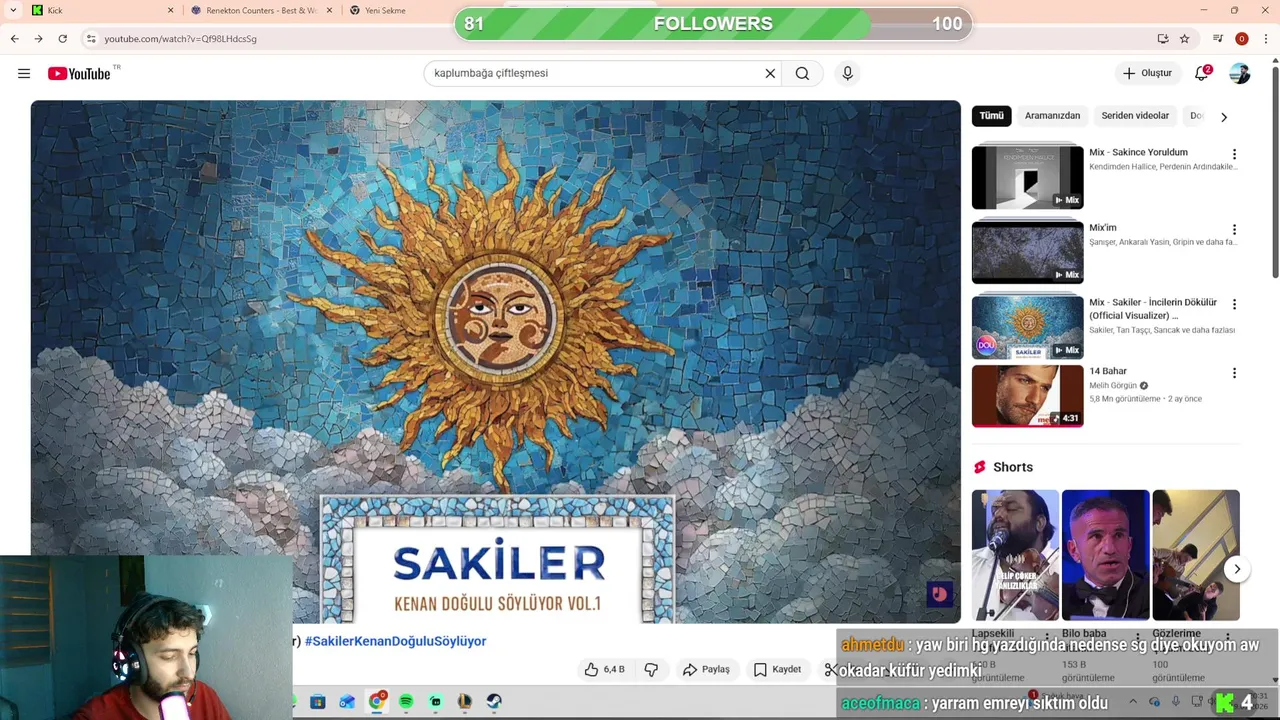Open the Short with the bearded singer
Viewport: 1280px width, 720px height.
point(1015,555)
